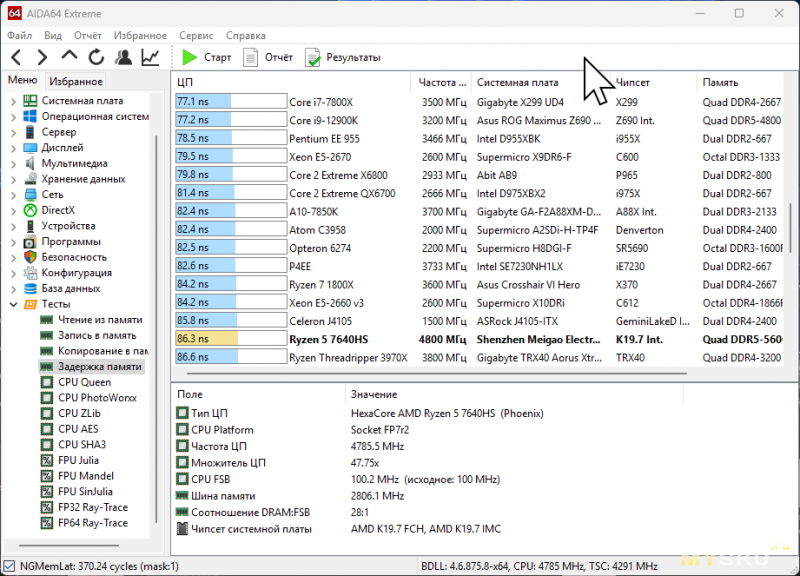Select the highlighted 86.3 ns result bar
Viewport: 800px width, 576px height.
pyautogui.click(x=231, y=339)
